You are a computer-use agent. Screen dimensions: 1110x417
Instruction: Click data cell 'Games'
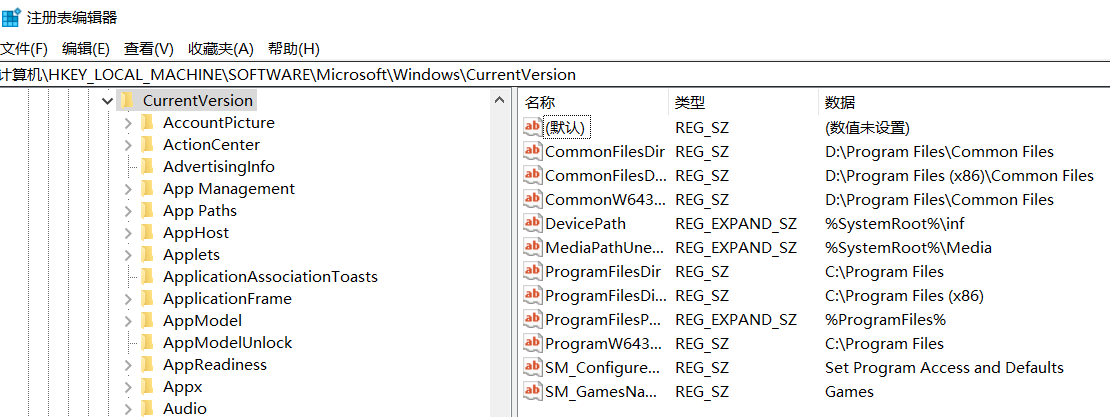pos(849,392)
